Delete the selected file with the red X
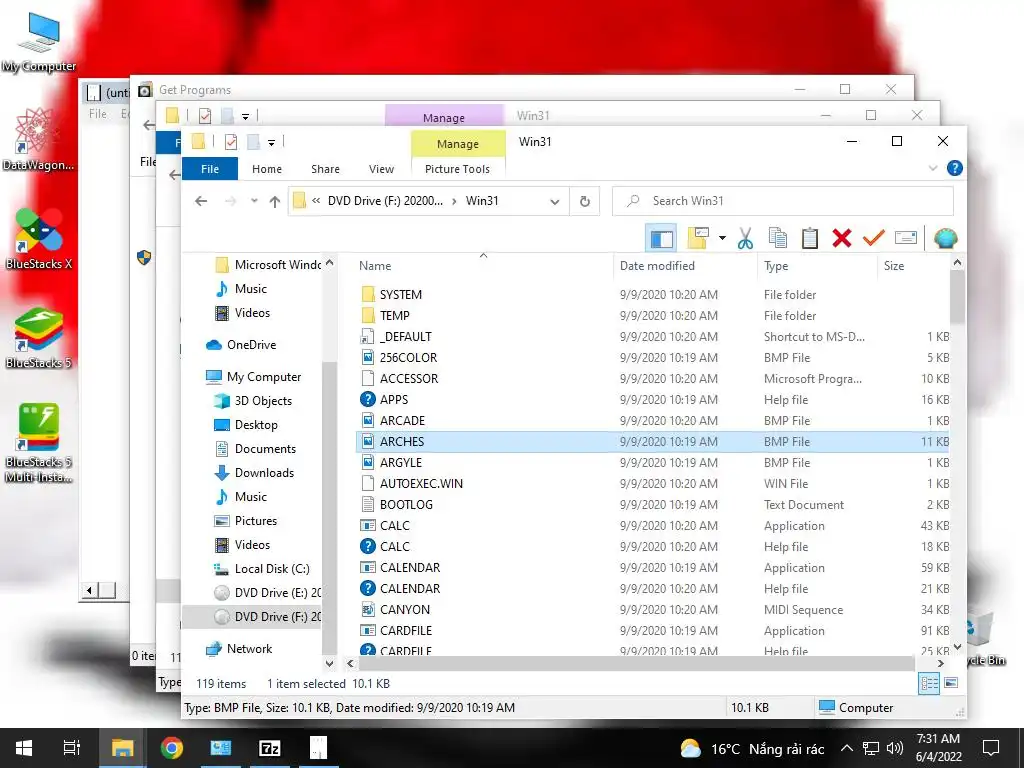 (x=842, y=238)
